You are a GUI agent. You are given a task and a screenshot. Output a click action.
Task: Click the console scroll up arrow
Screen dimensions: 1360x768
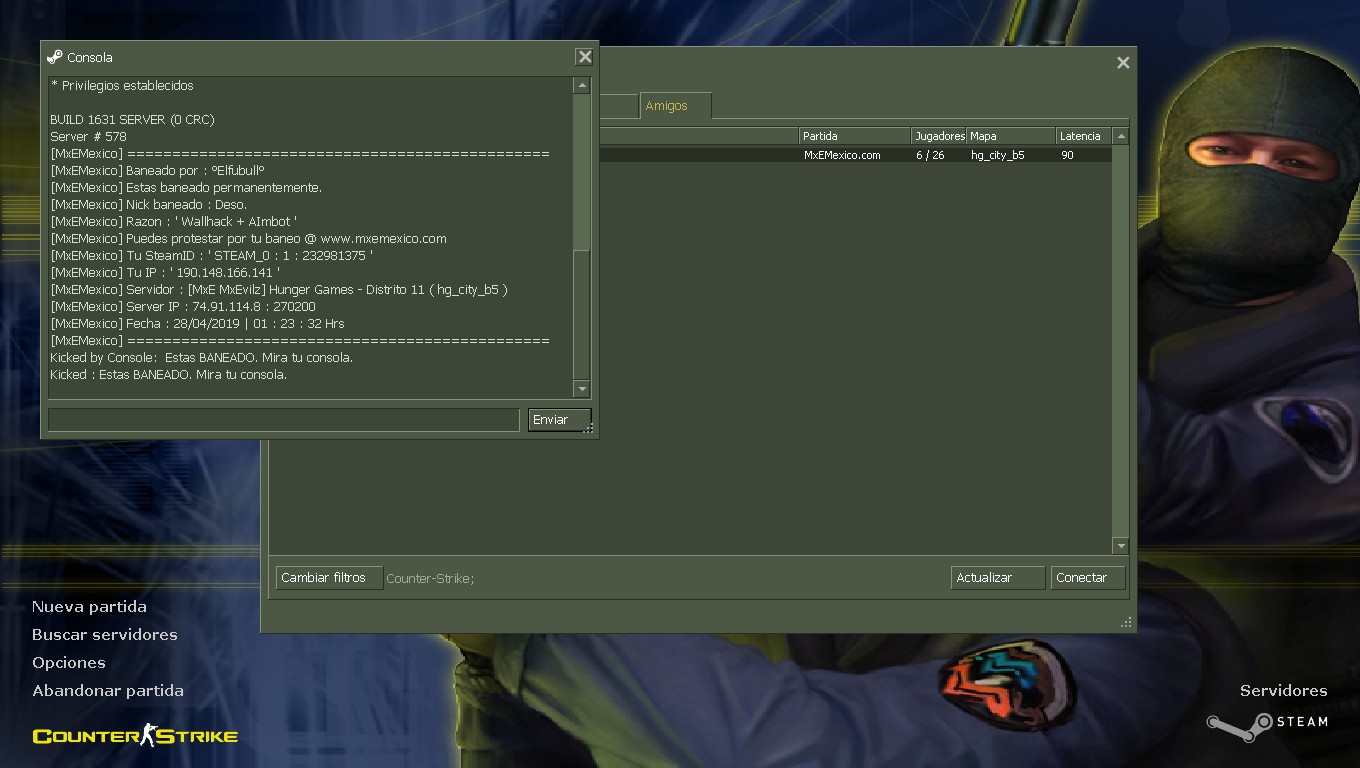[582, 86]
